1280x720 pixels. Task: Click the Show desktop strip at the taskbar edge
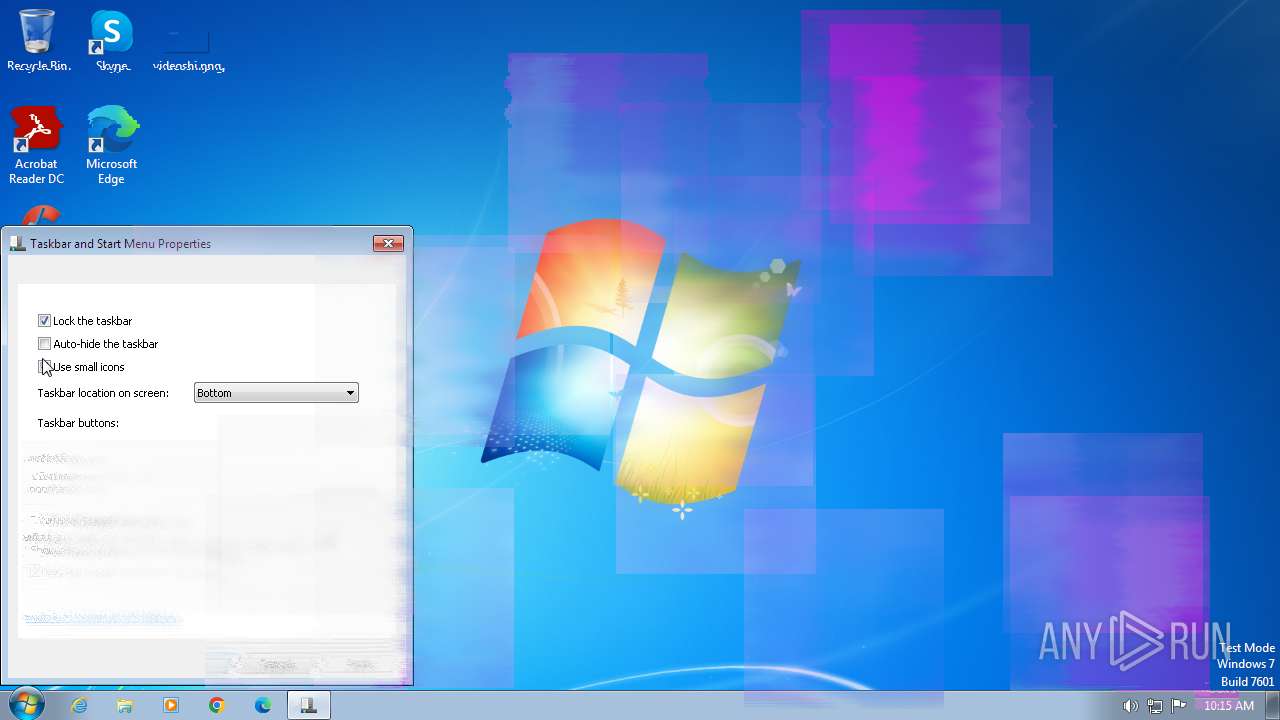pos(1272,705)
